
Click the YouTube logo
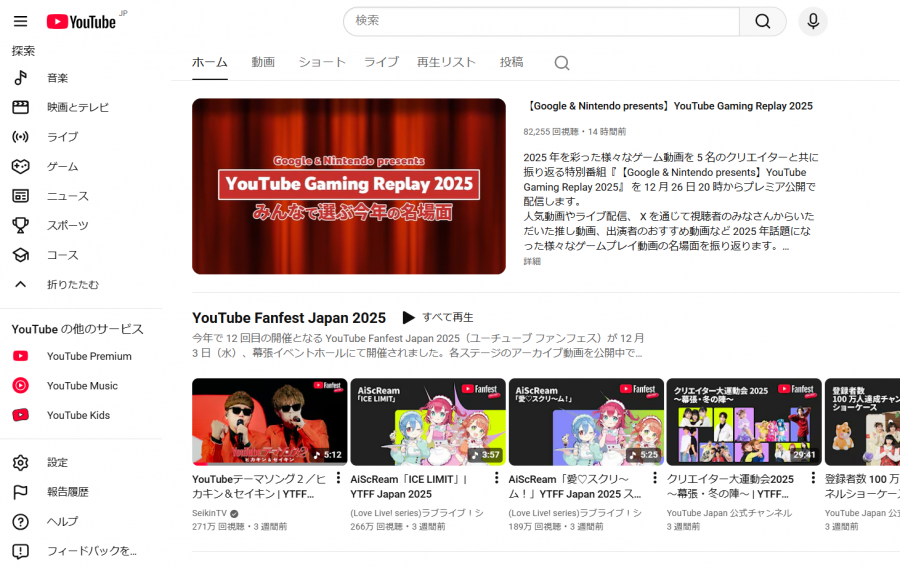pos(81,22)
